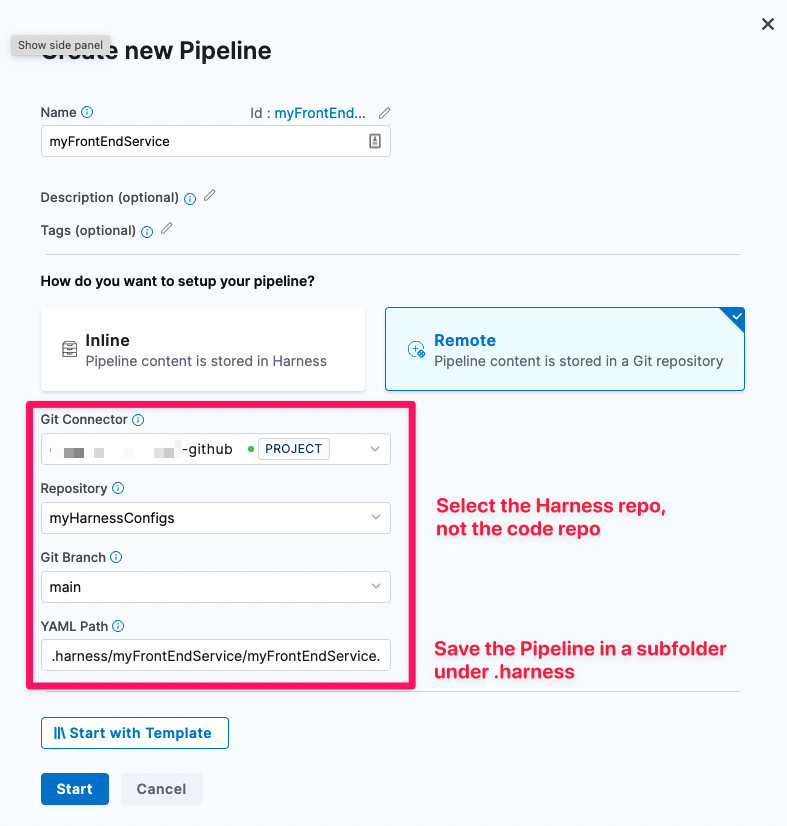Edit the pipeline Id with pencil icon
Screen dimensions: 787x826
click(385, 113)
